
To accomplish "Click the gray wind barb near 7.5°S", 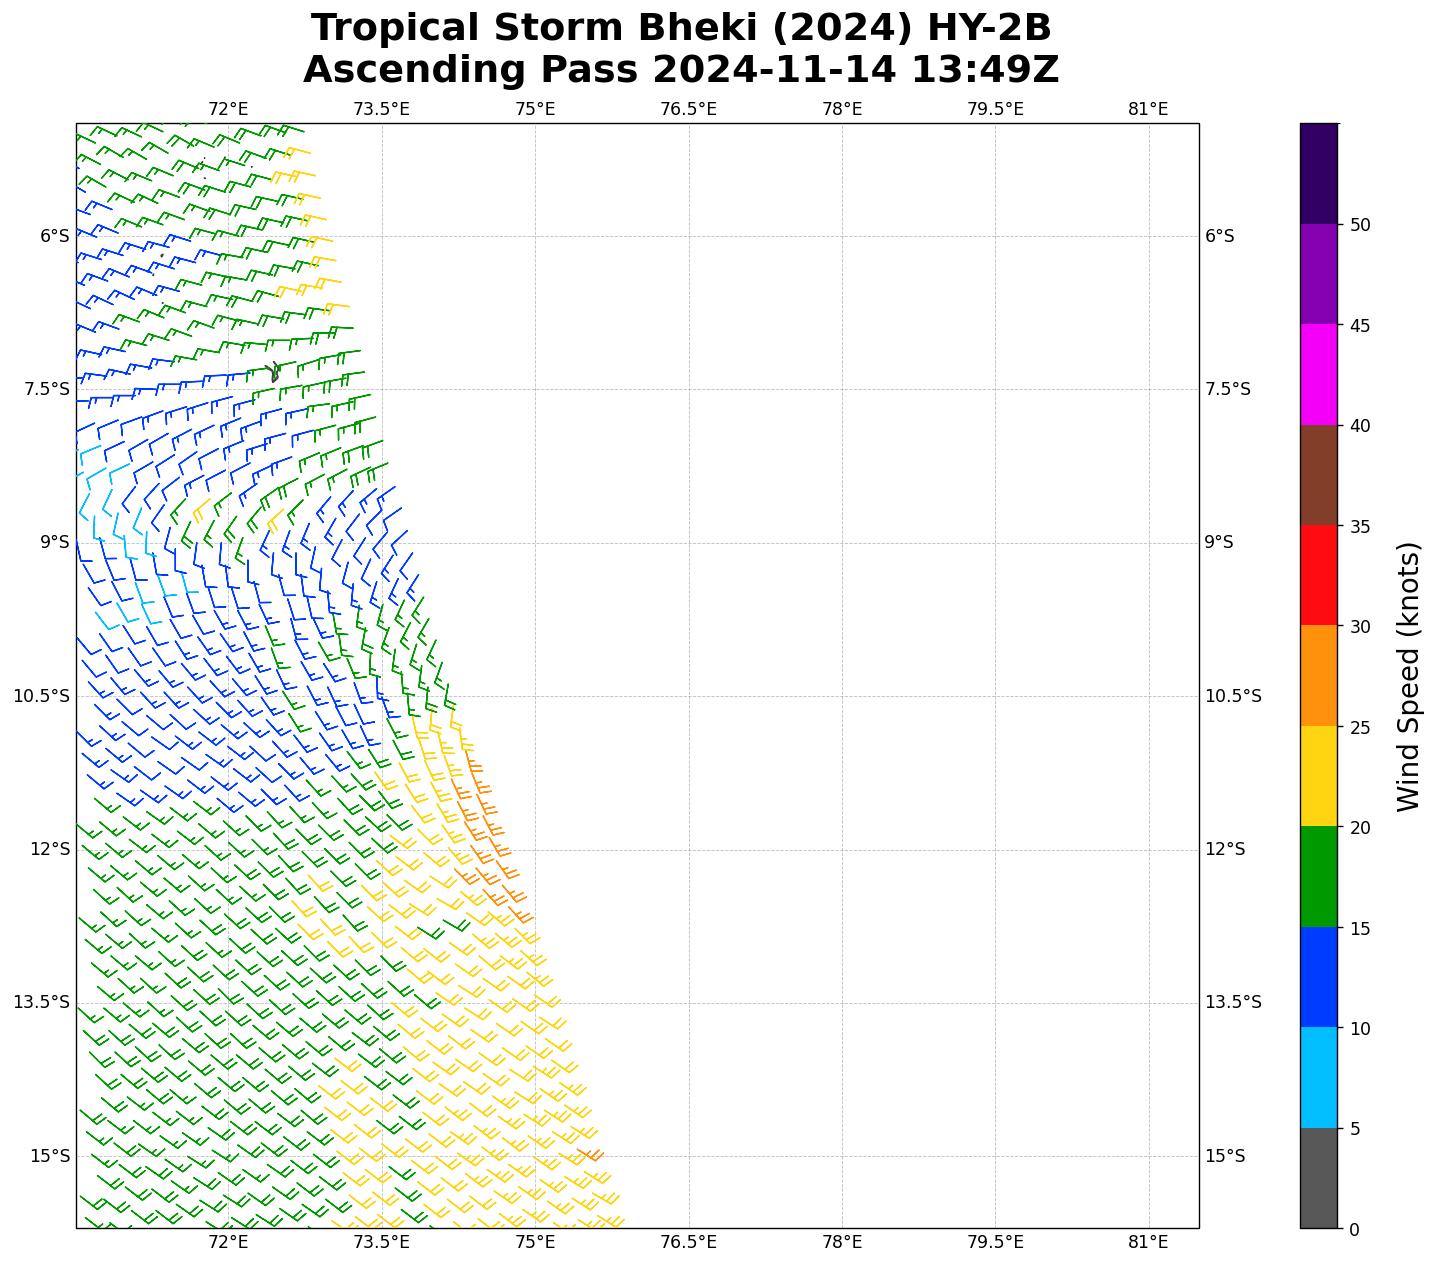I will coord(274,372).
